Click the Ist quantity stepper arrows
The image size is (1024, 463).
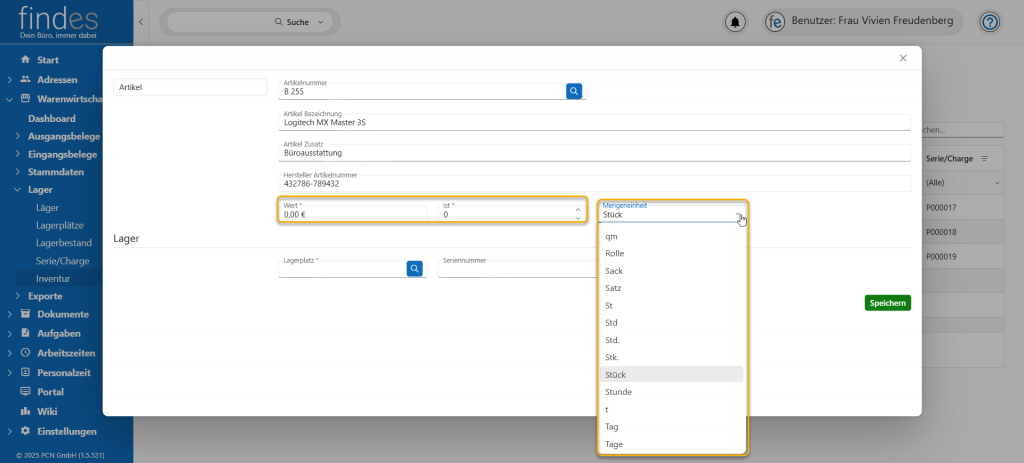[577, 214]
